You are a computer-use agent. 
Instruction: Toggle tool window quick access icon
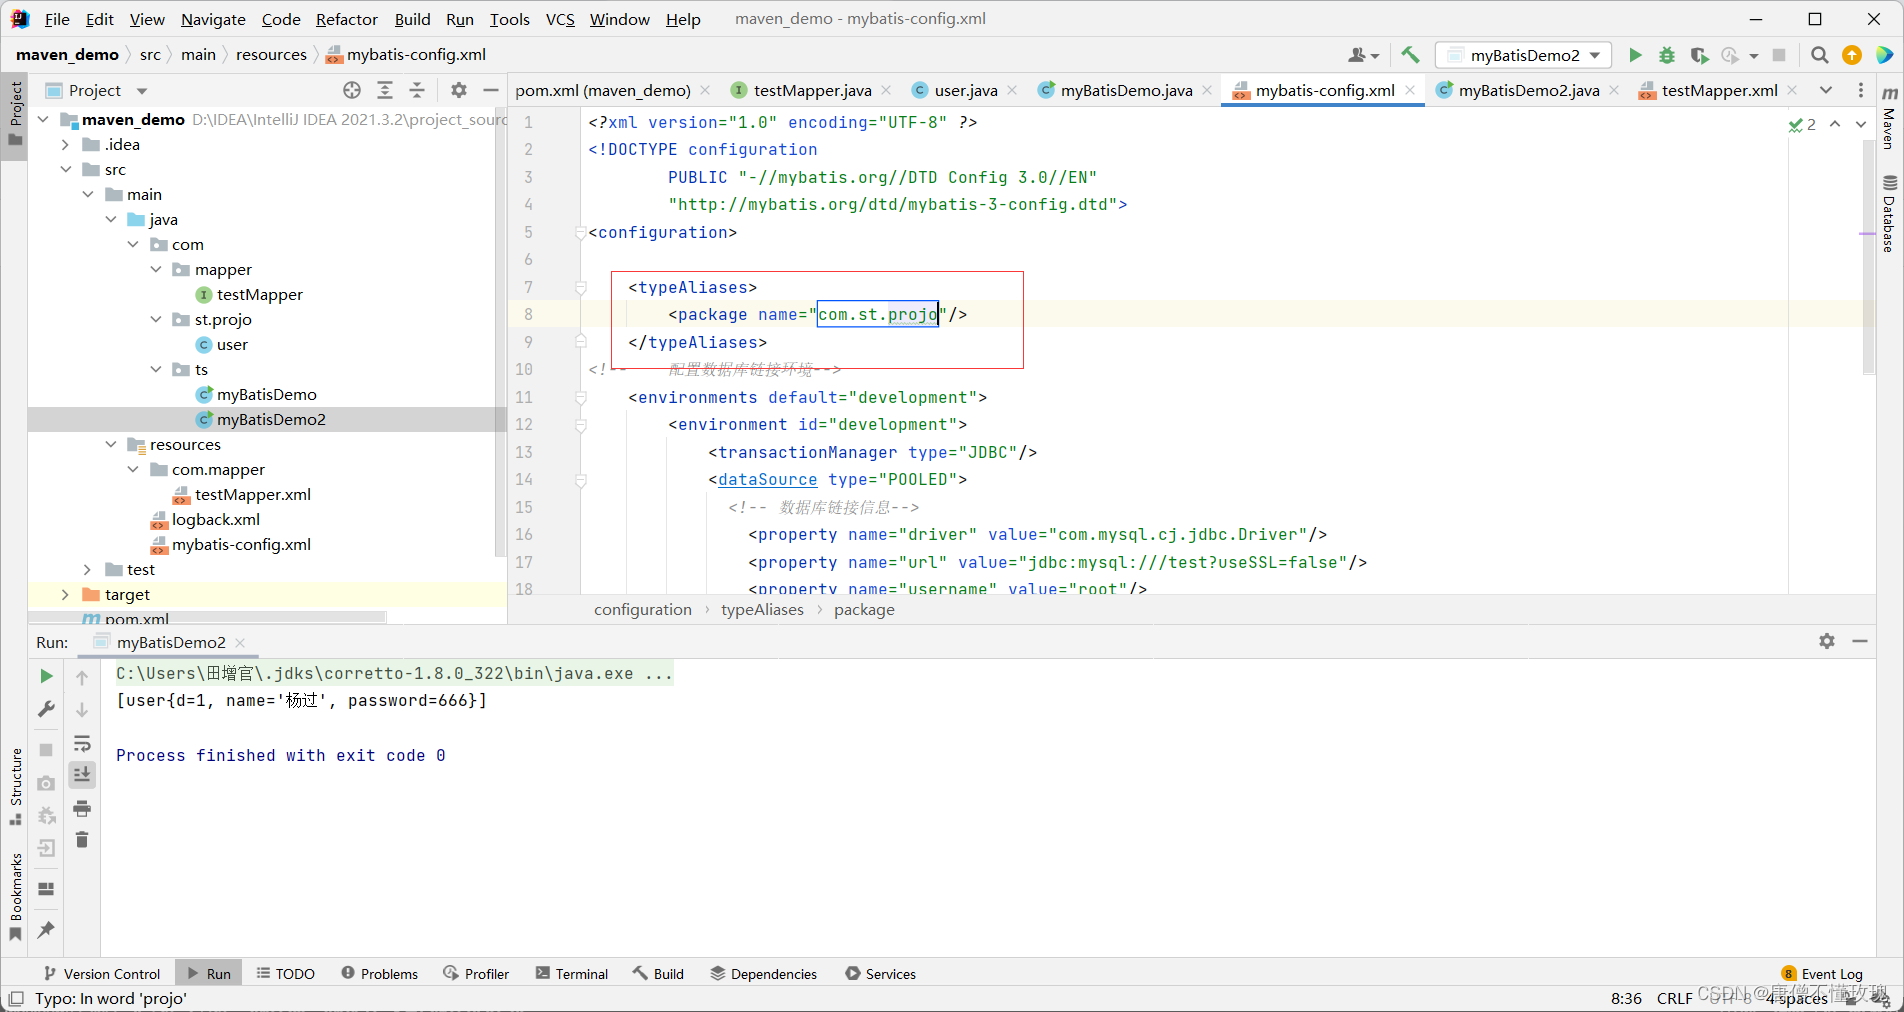click(x=16, y=998)
